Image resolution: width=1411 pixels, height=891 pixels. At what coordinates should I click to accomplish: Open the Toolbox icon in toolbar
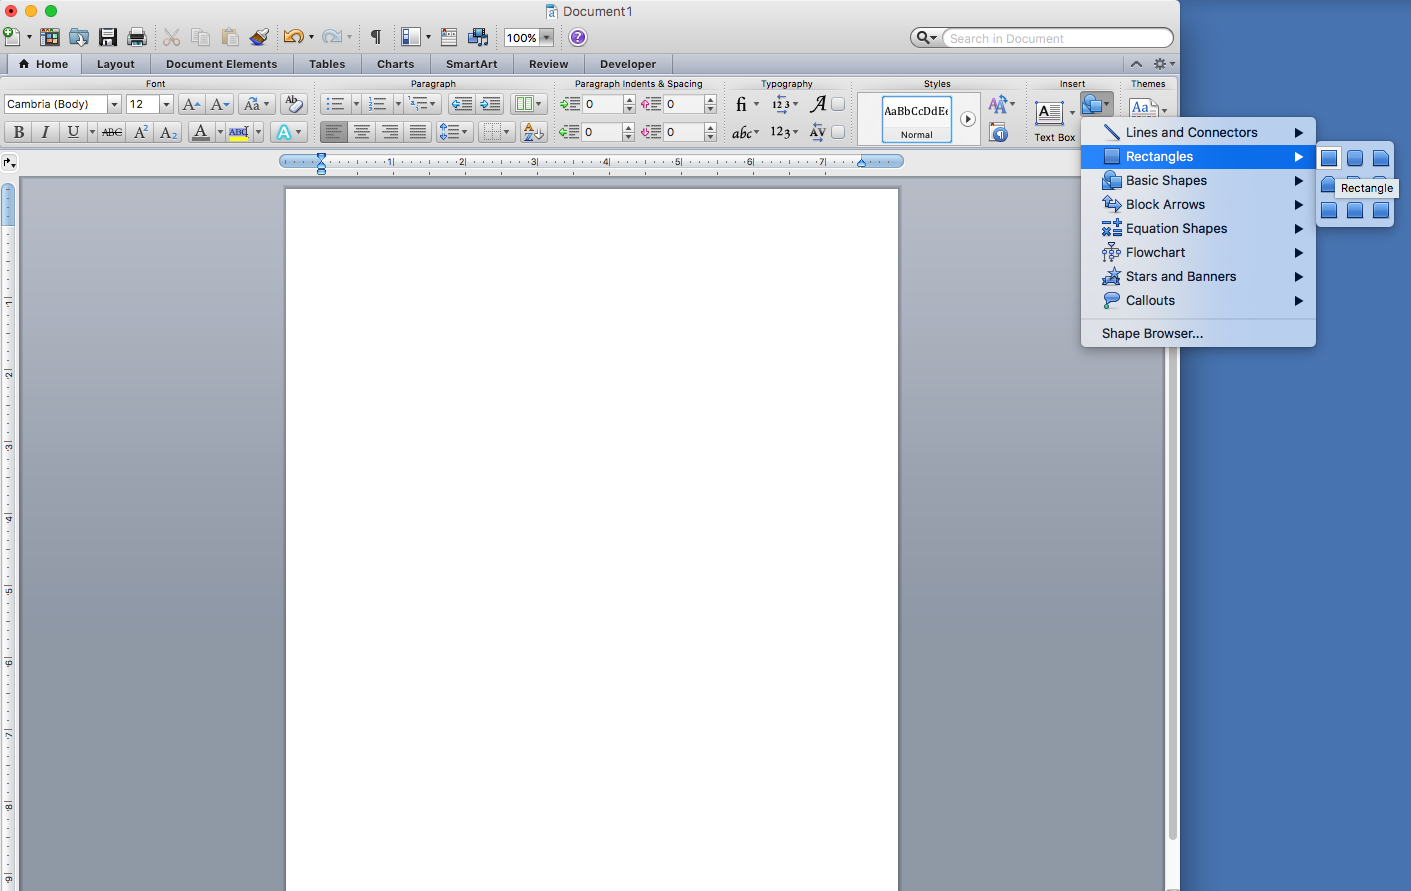[449, 38]
